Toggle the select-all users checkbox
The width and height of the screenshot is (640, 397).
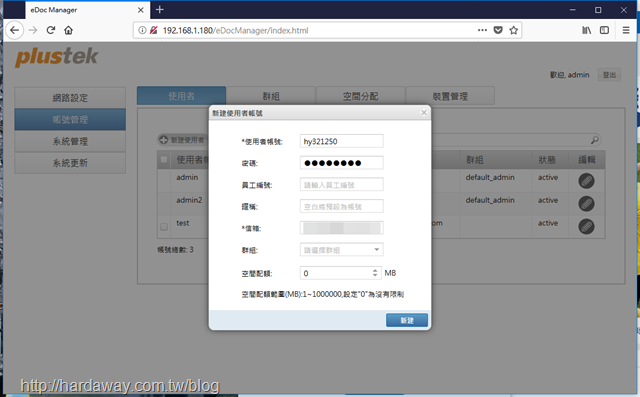click(x=164, y=160)
